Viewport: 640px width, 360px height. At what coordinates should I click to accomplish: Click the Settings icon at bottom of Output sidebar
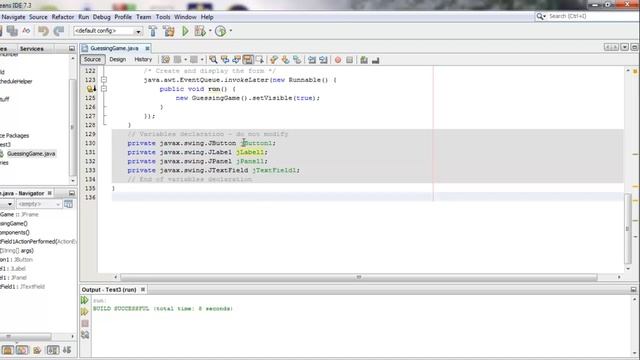pos(85,335)
